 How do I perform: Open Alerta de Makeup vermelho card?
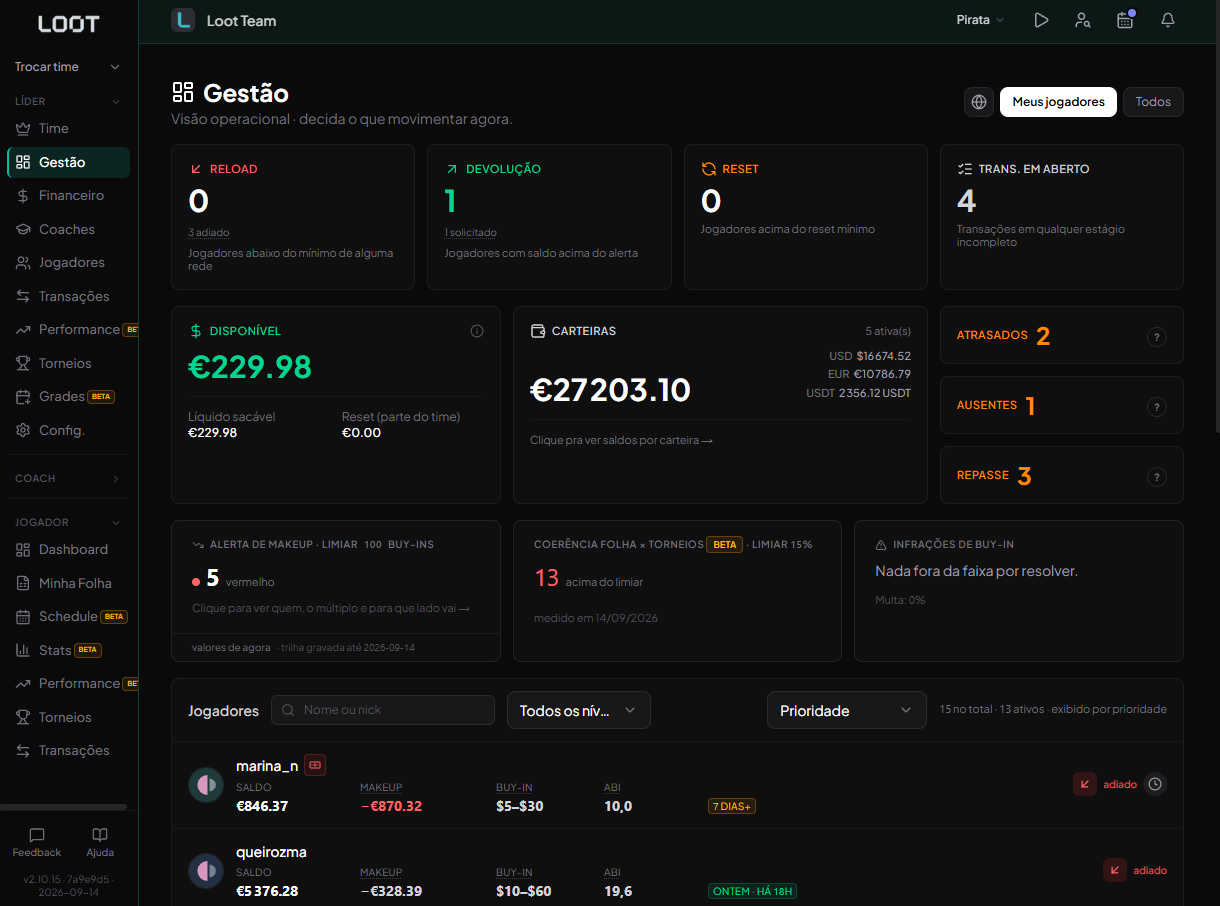point(336,591)
